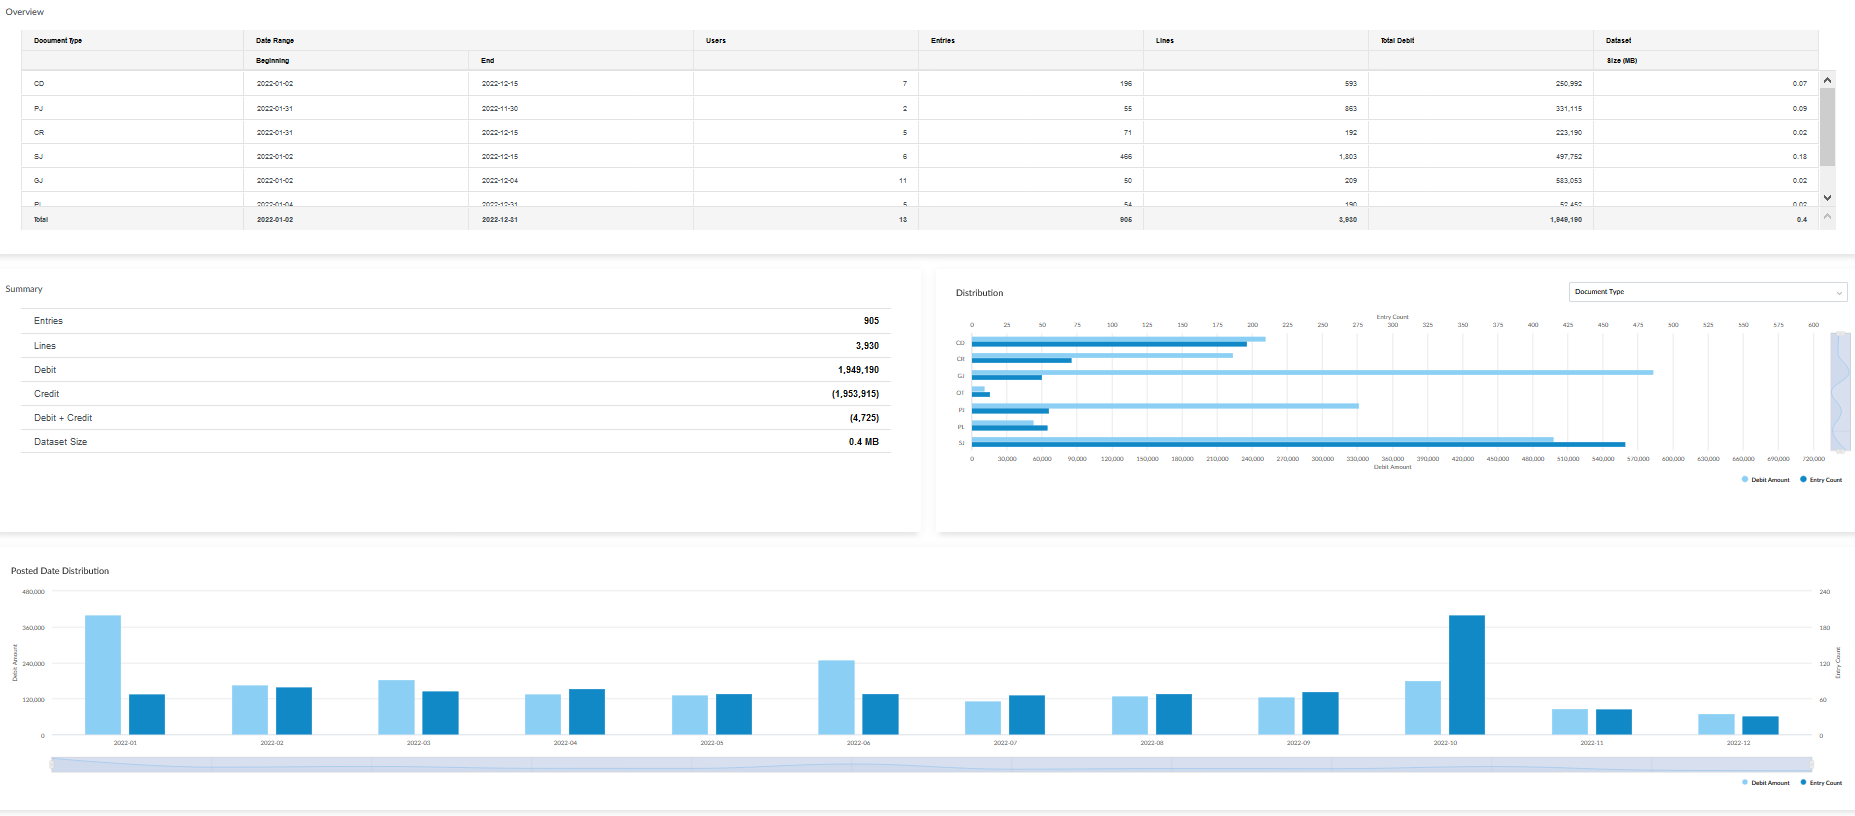Click the Posted Date chart horizontal zoom slider

[931, 764]
